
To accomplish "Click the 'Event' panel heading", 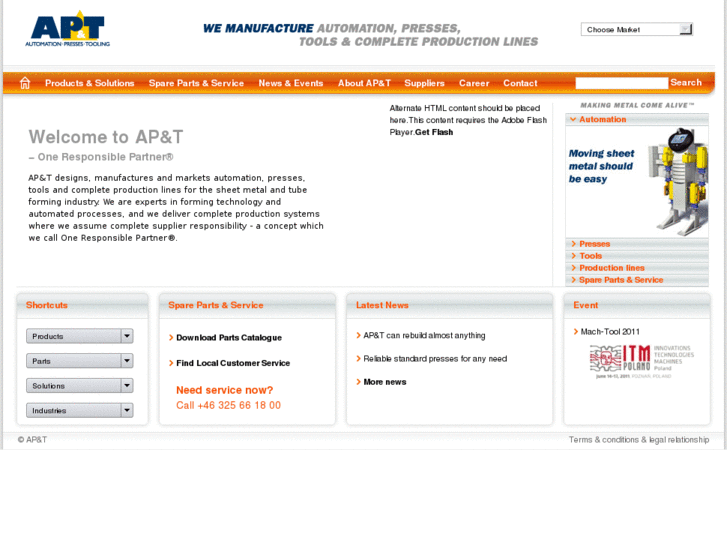I will [586, 305].
